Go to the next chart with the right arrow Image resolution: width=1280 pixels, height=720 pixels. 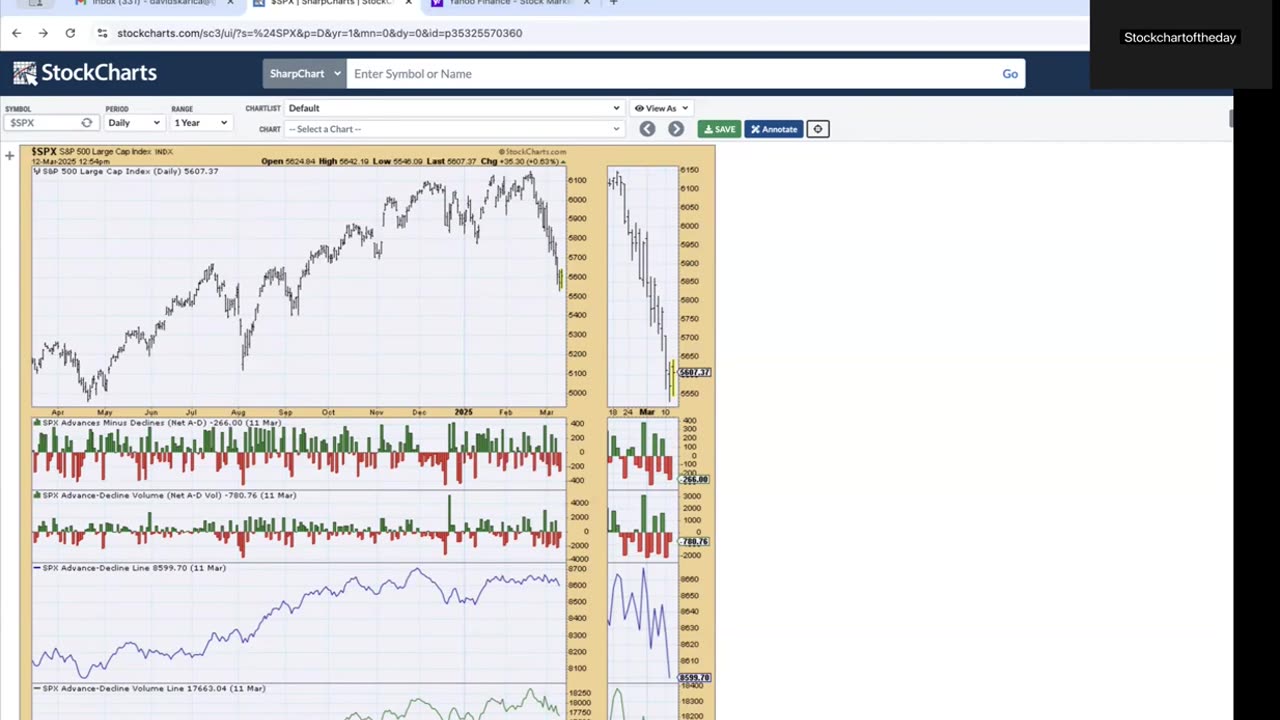pyautogui.click(x=676, y=129)
